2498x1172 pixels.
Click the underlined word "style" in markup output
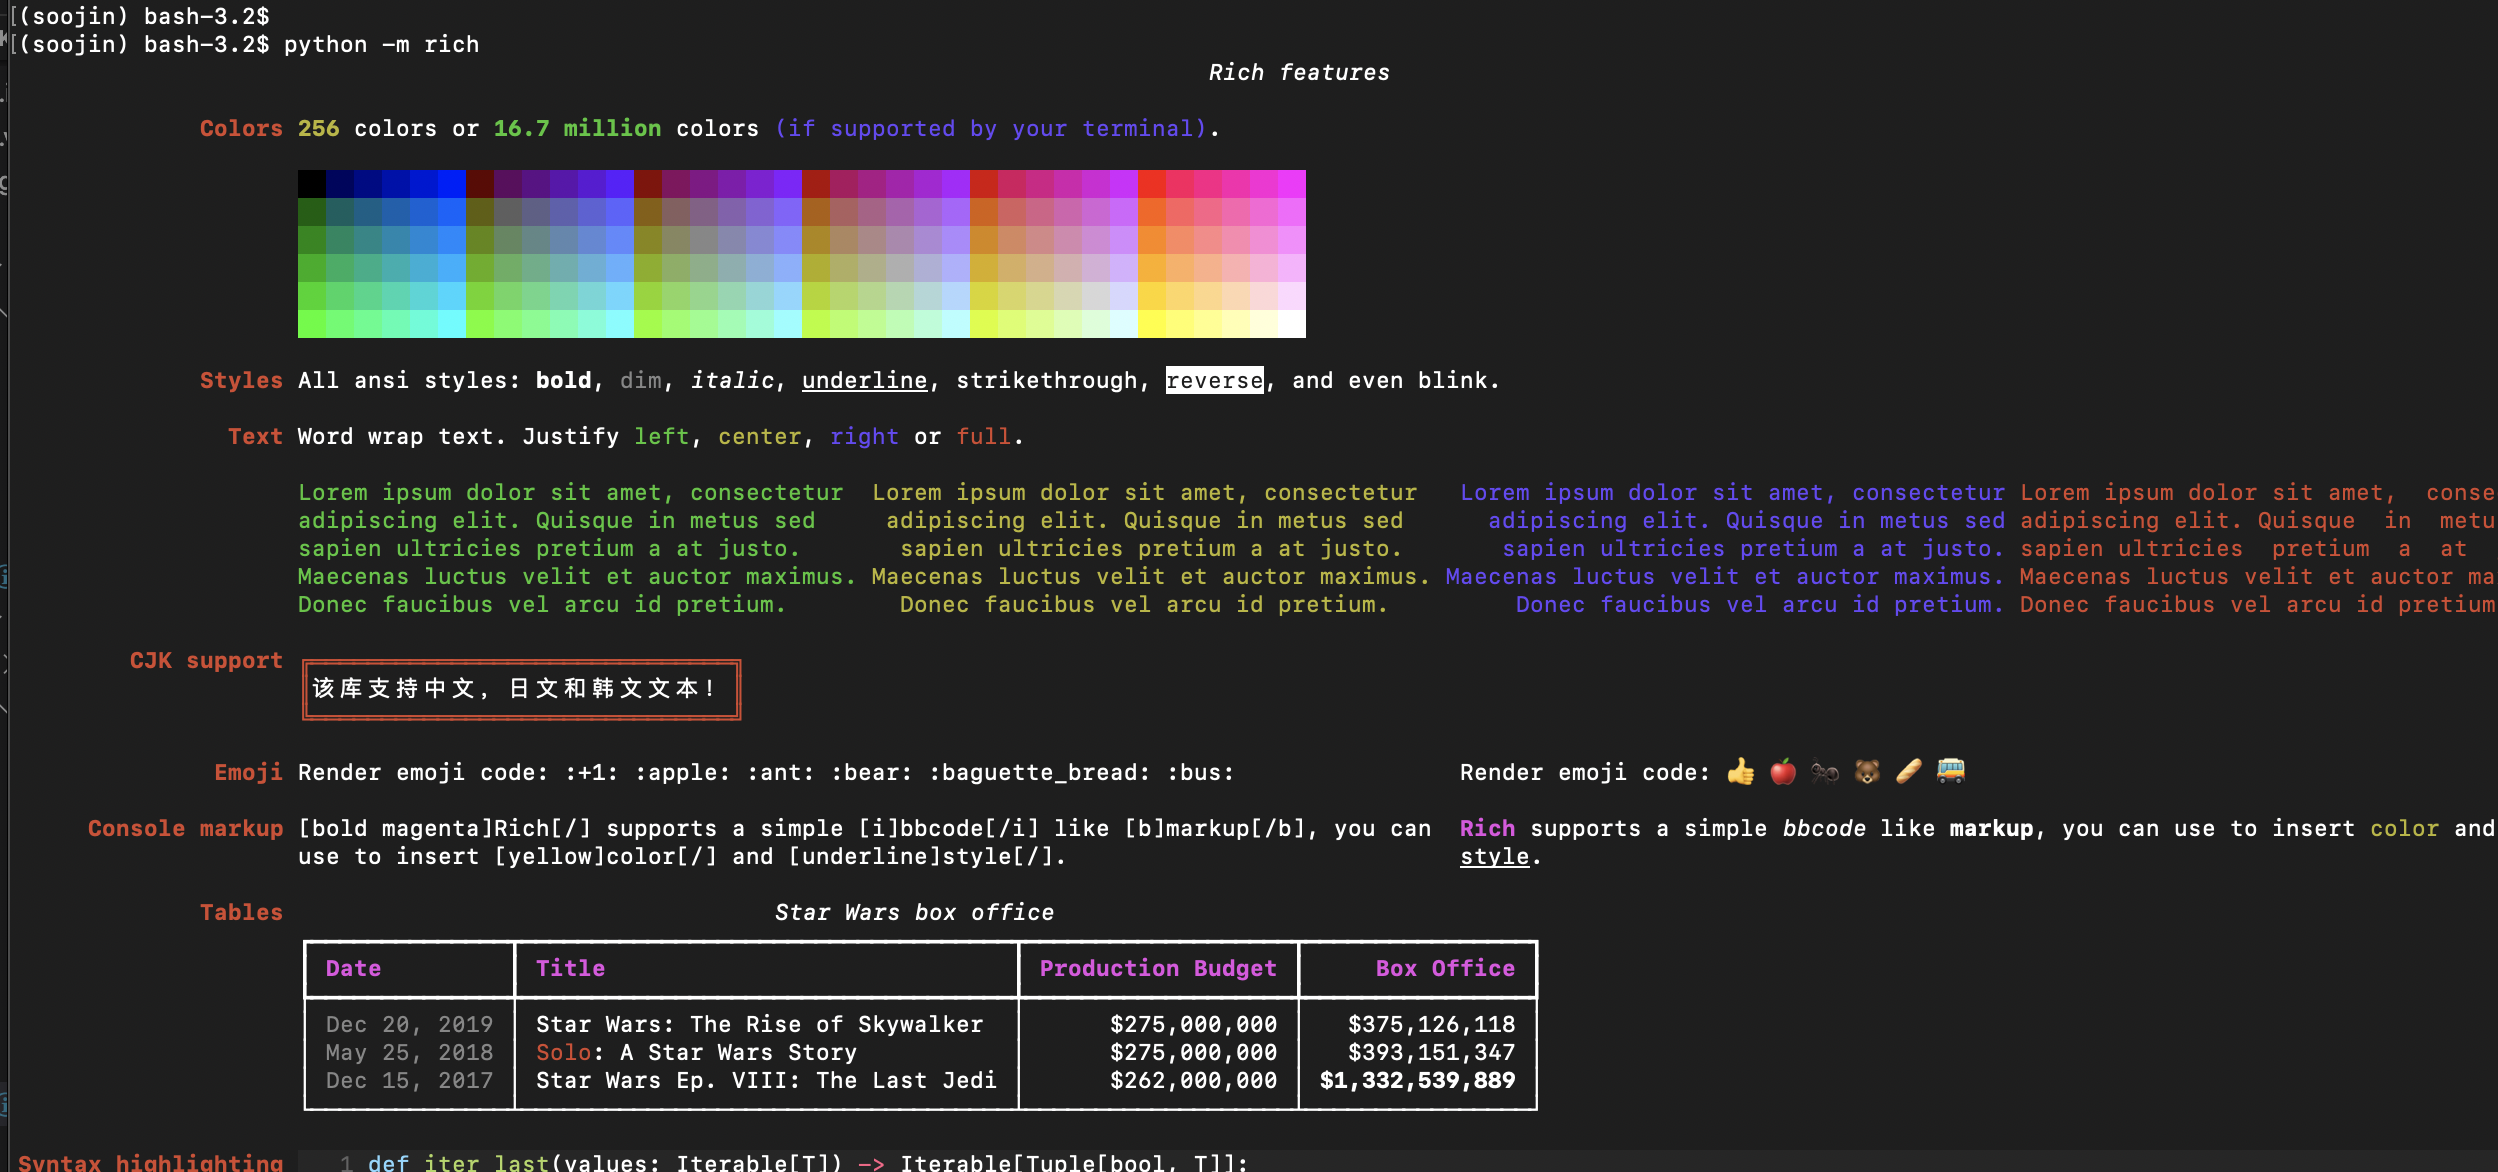1494,857
